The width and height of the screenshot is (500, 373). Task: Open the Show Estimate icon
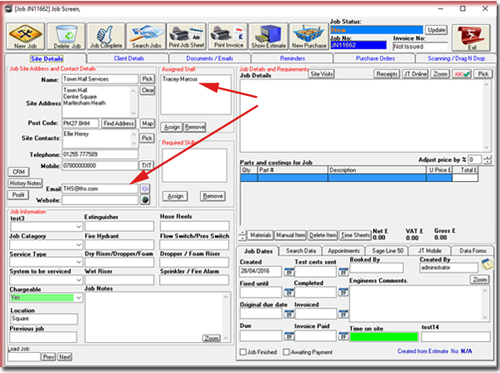(269, 36)
